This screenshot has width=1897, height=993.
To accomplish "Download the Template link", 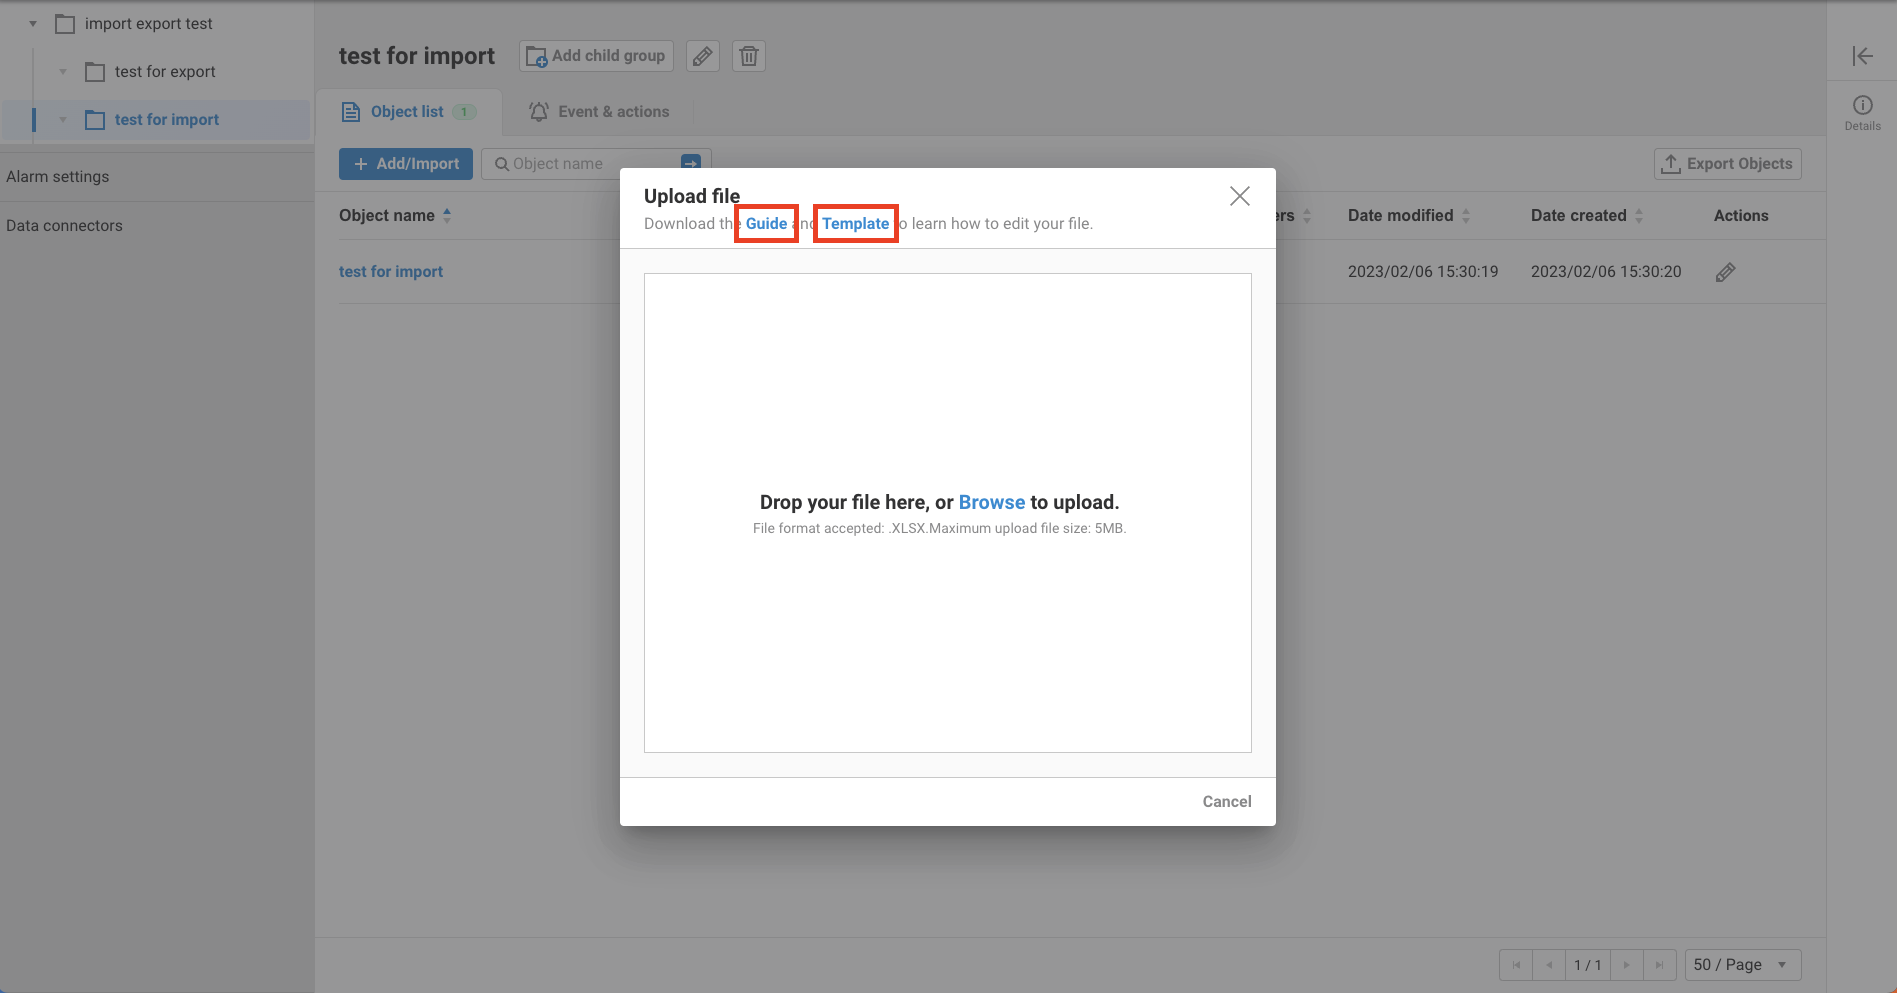I will (855, 224).
